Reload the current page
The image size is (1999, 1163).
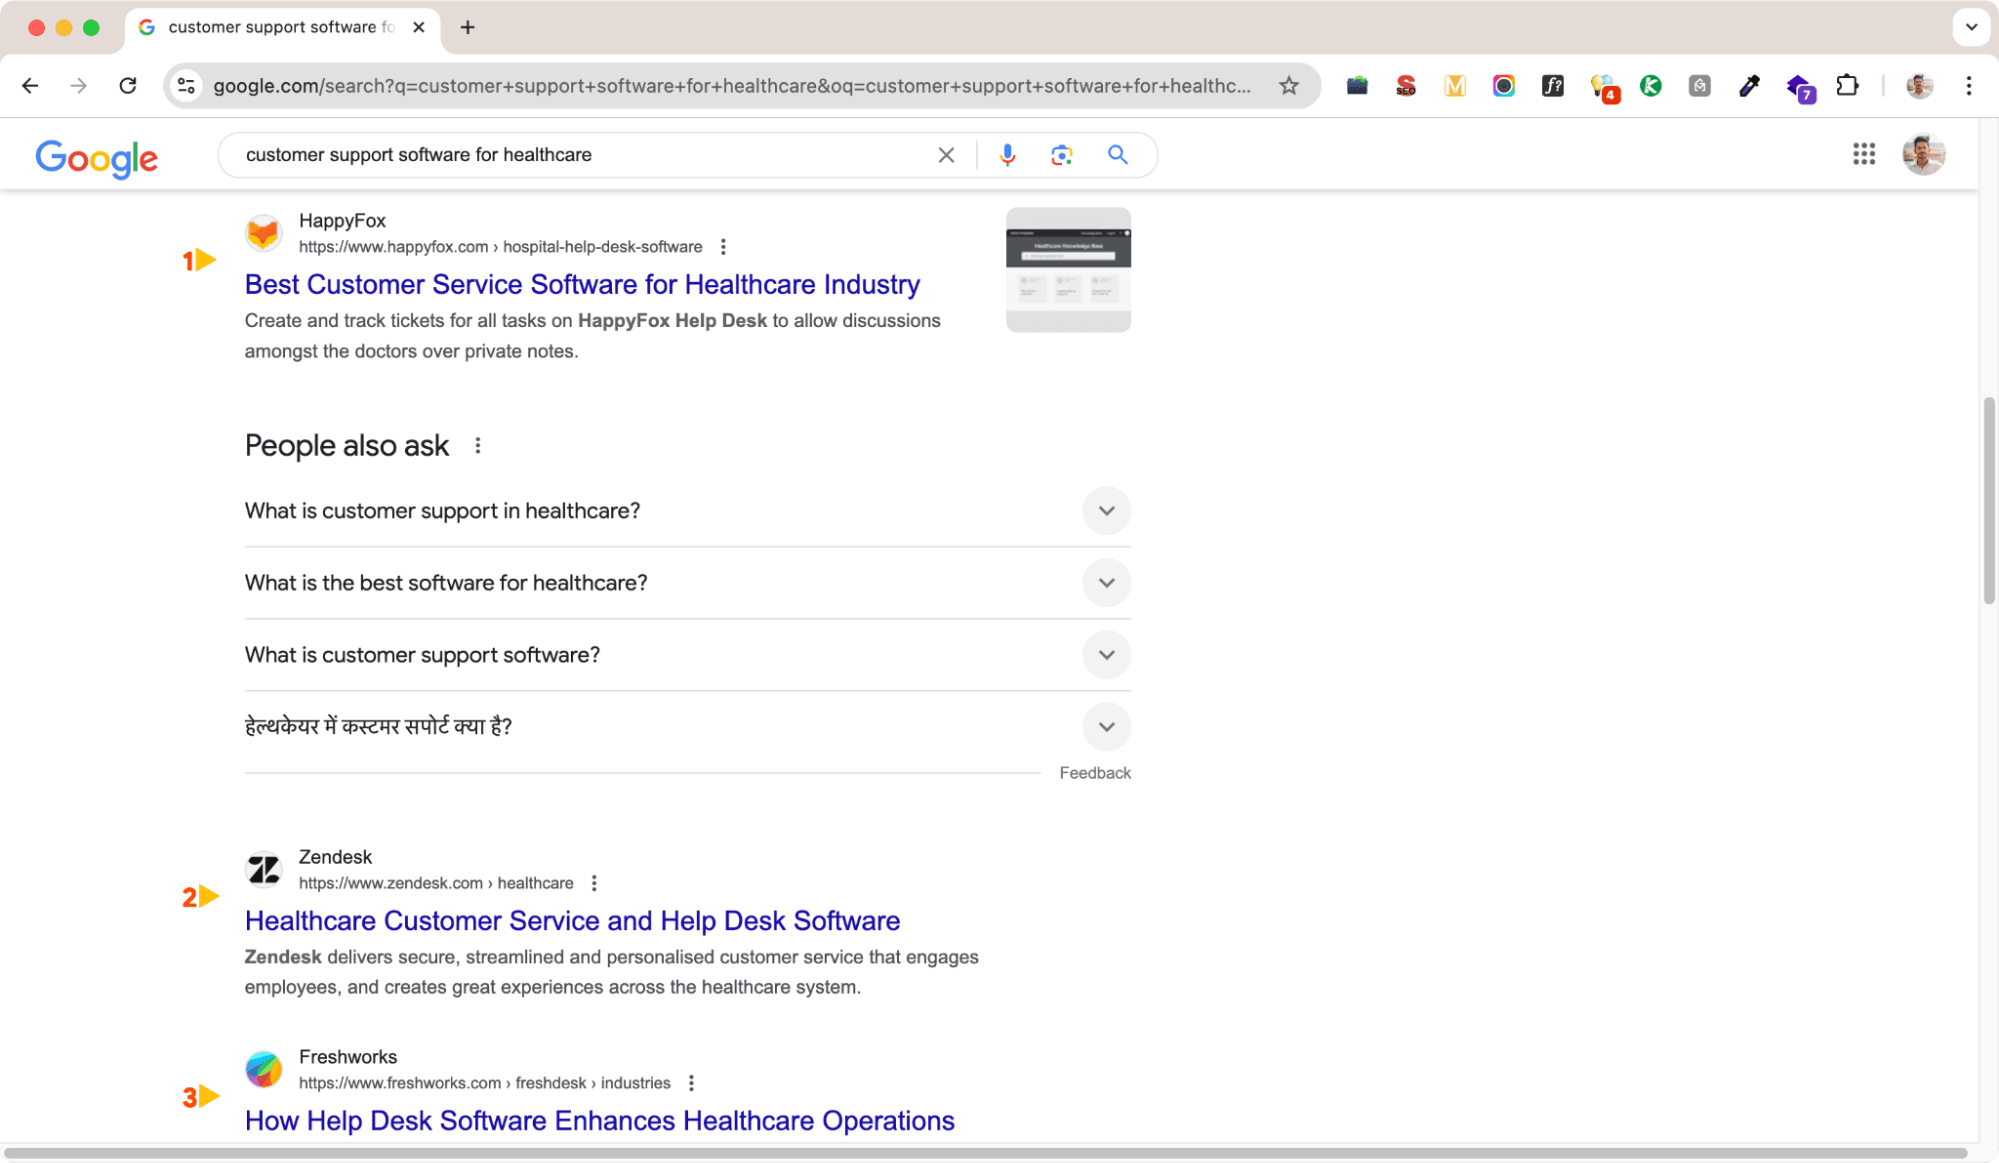coord(128,85)
